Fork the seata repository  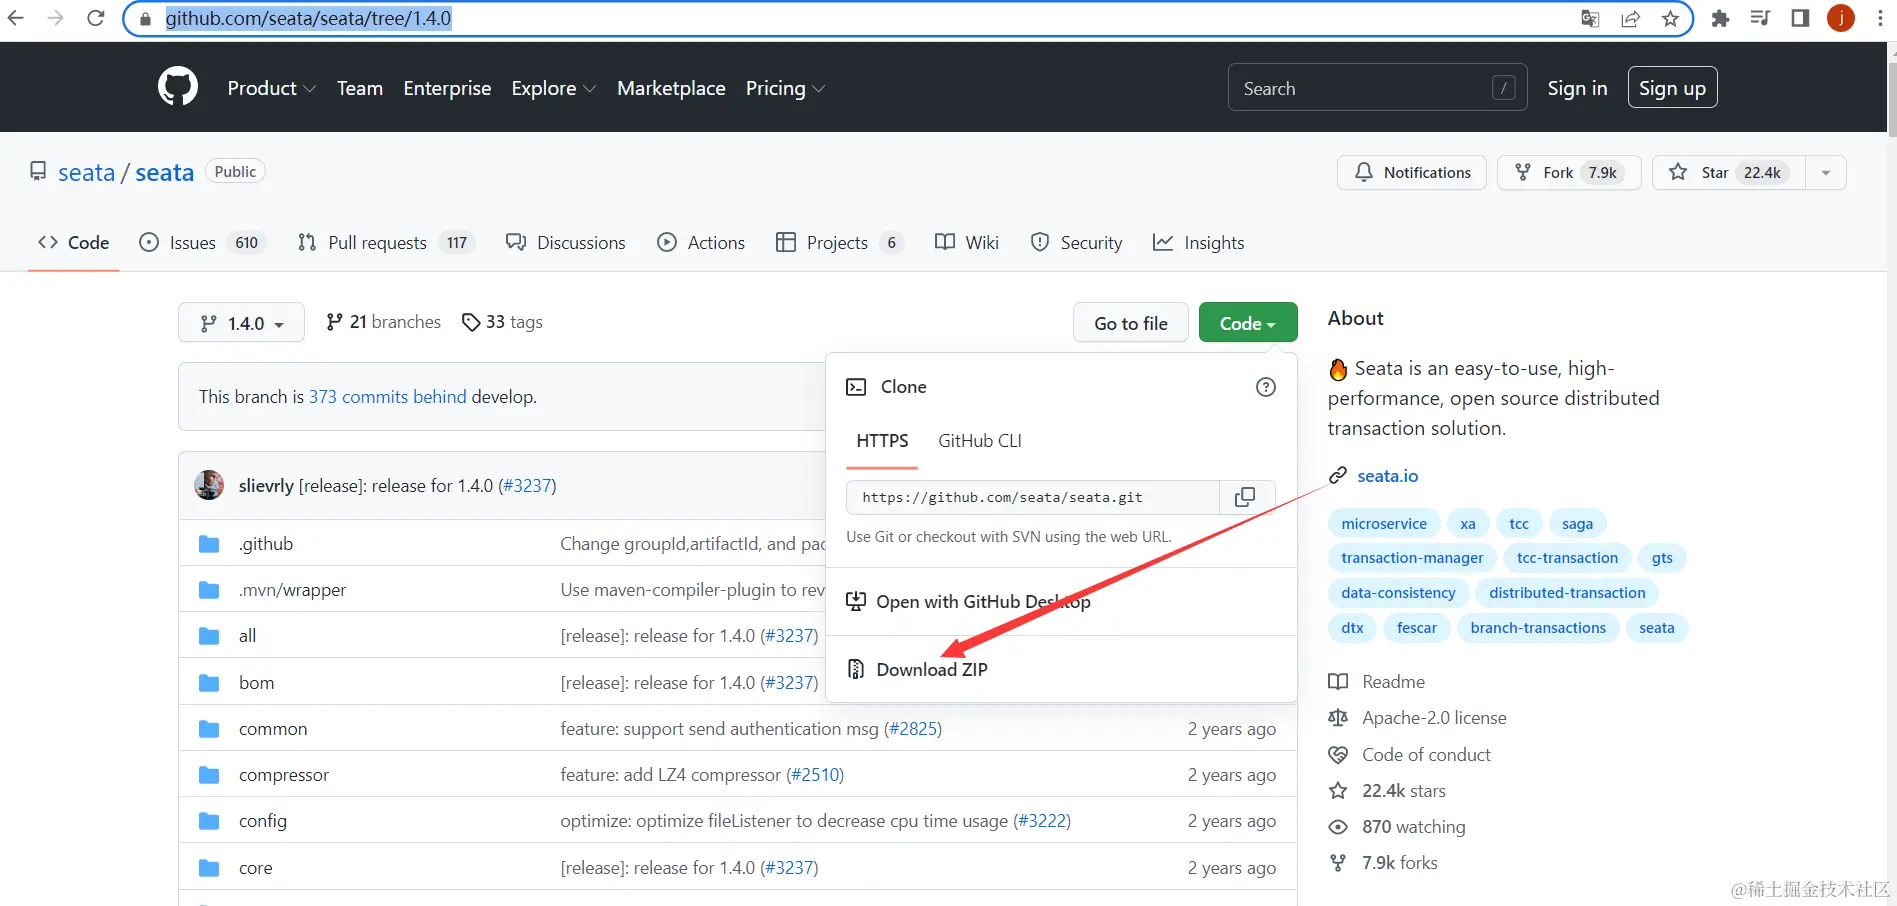coord(1569,172)
